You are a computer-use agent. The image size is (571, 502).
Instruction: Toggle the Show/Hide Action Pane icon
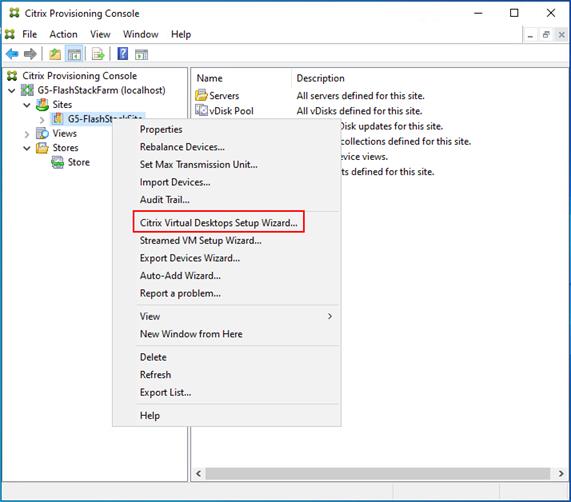tap(141, 55)
